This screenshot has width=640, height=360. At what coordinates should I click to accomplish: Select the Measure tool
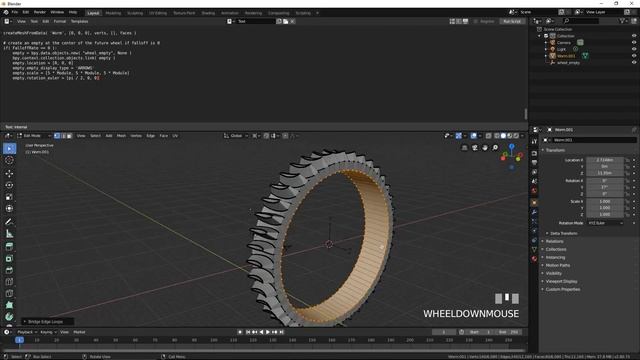(9, 234)
